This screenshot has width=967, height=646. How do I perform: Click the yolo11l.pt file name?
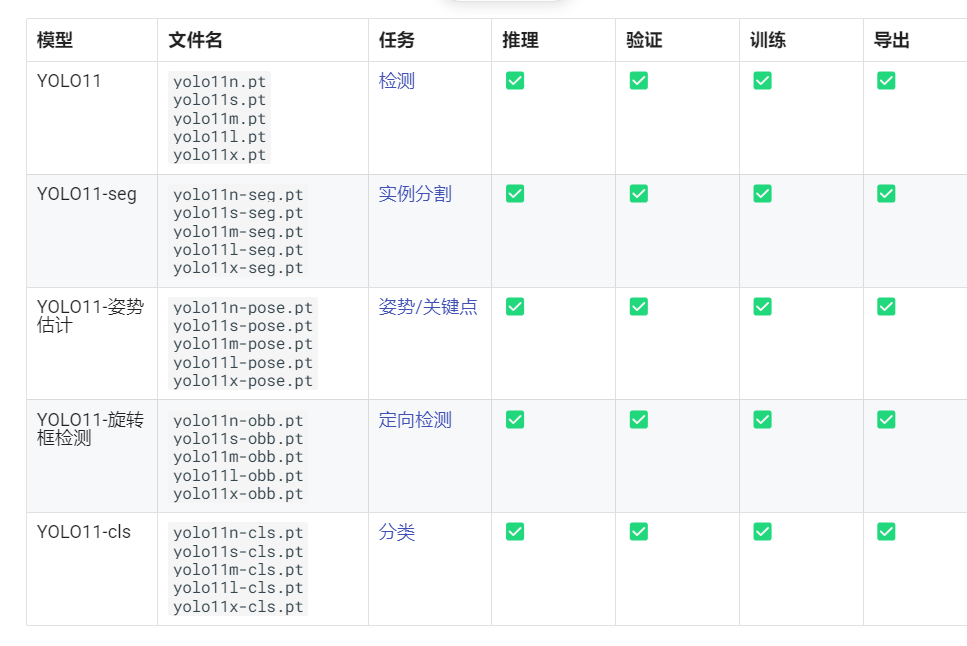pyautogui.click(x=220, y=136)
